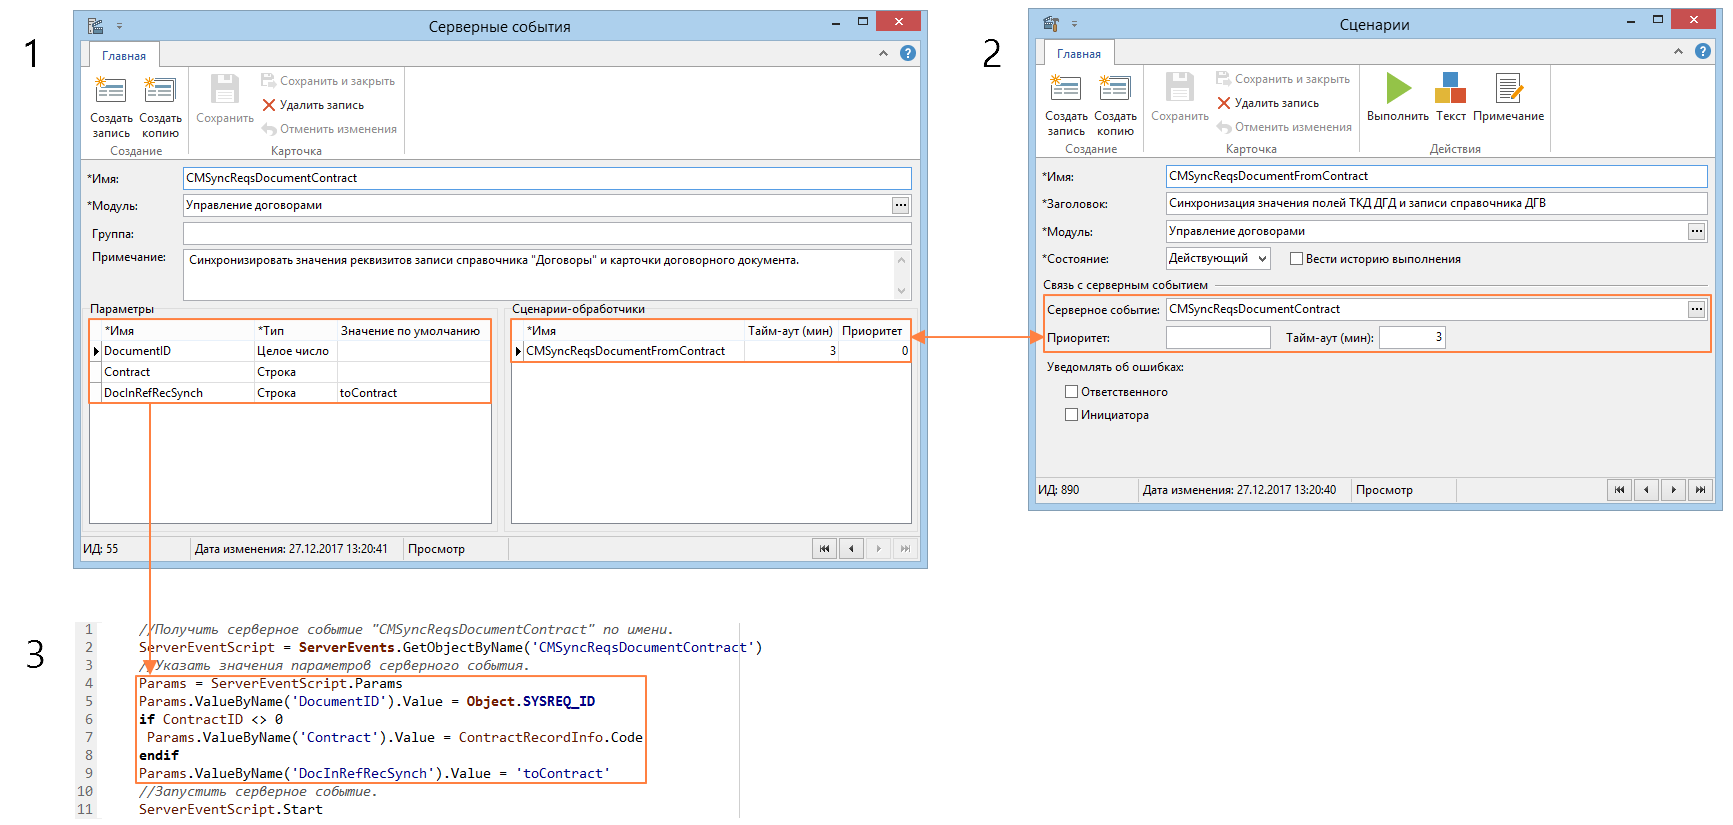Open quick access dropdown arrow in Сценарии
Image resolution: width=1733 pixels, height=825 pixels.
pos(1074,23)
